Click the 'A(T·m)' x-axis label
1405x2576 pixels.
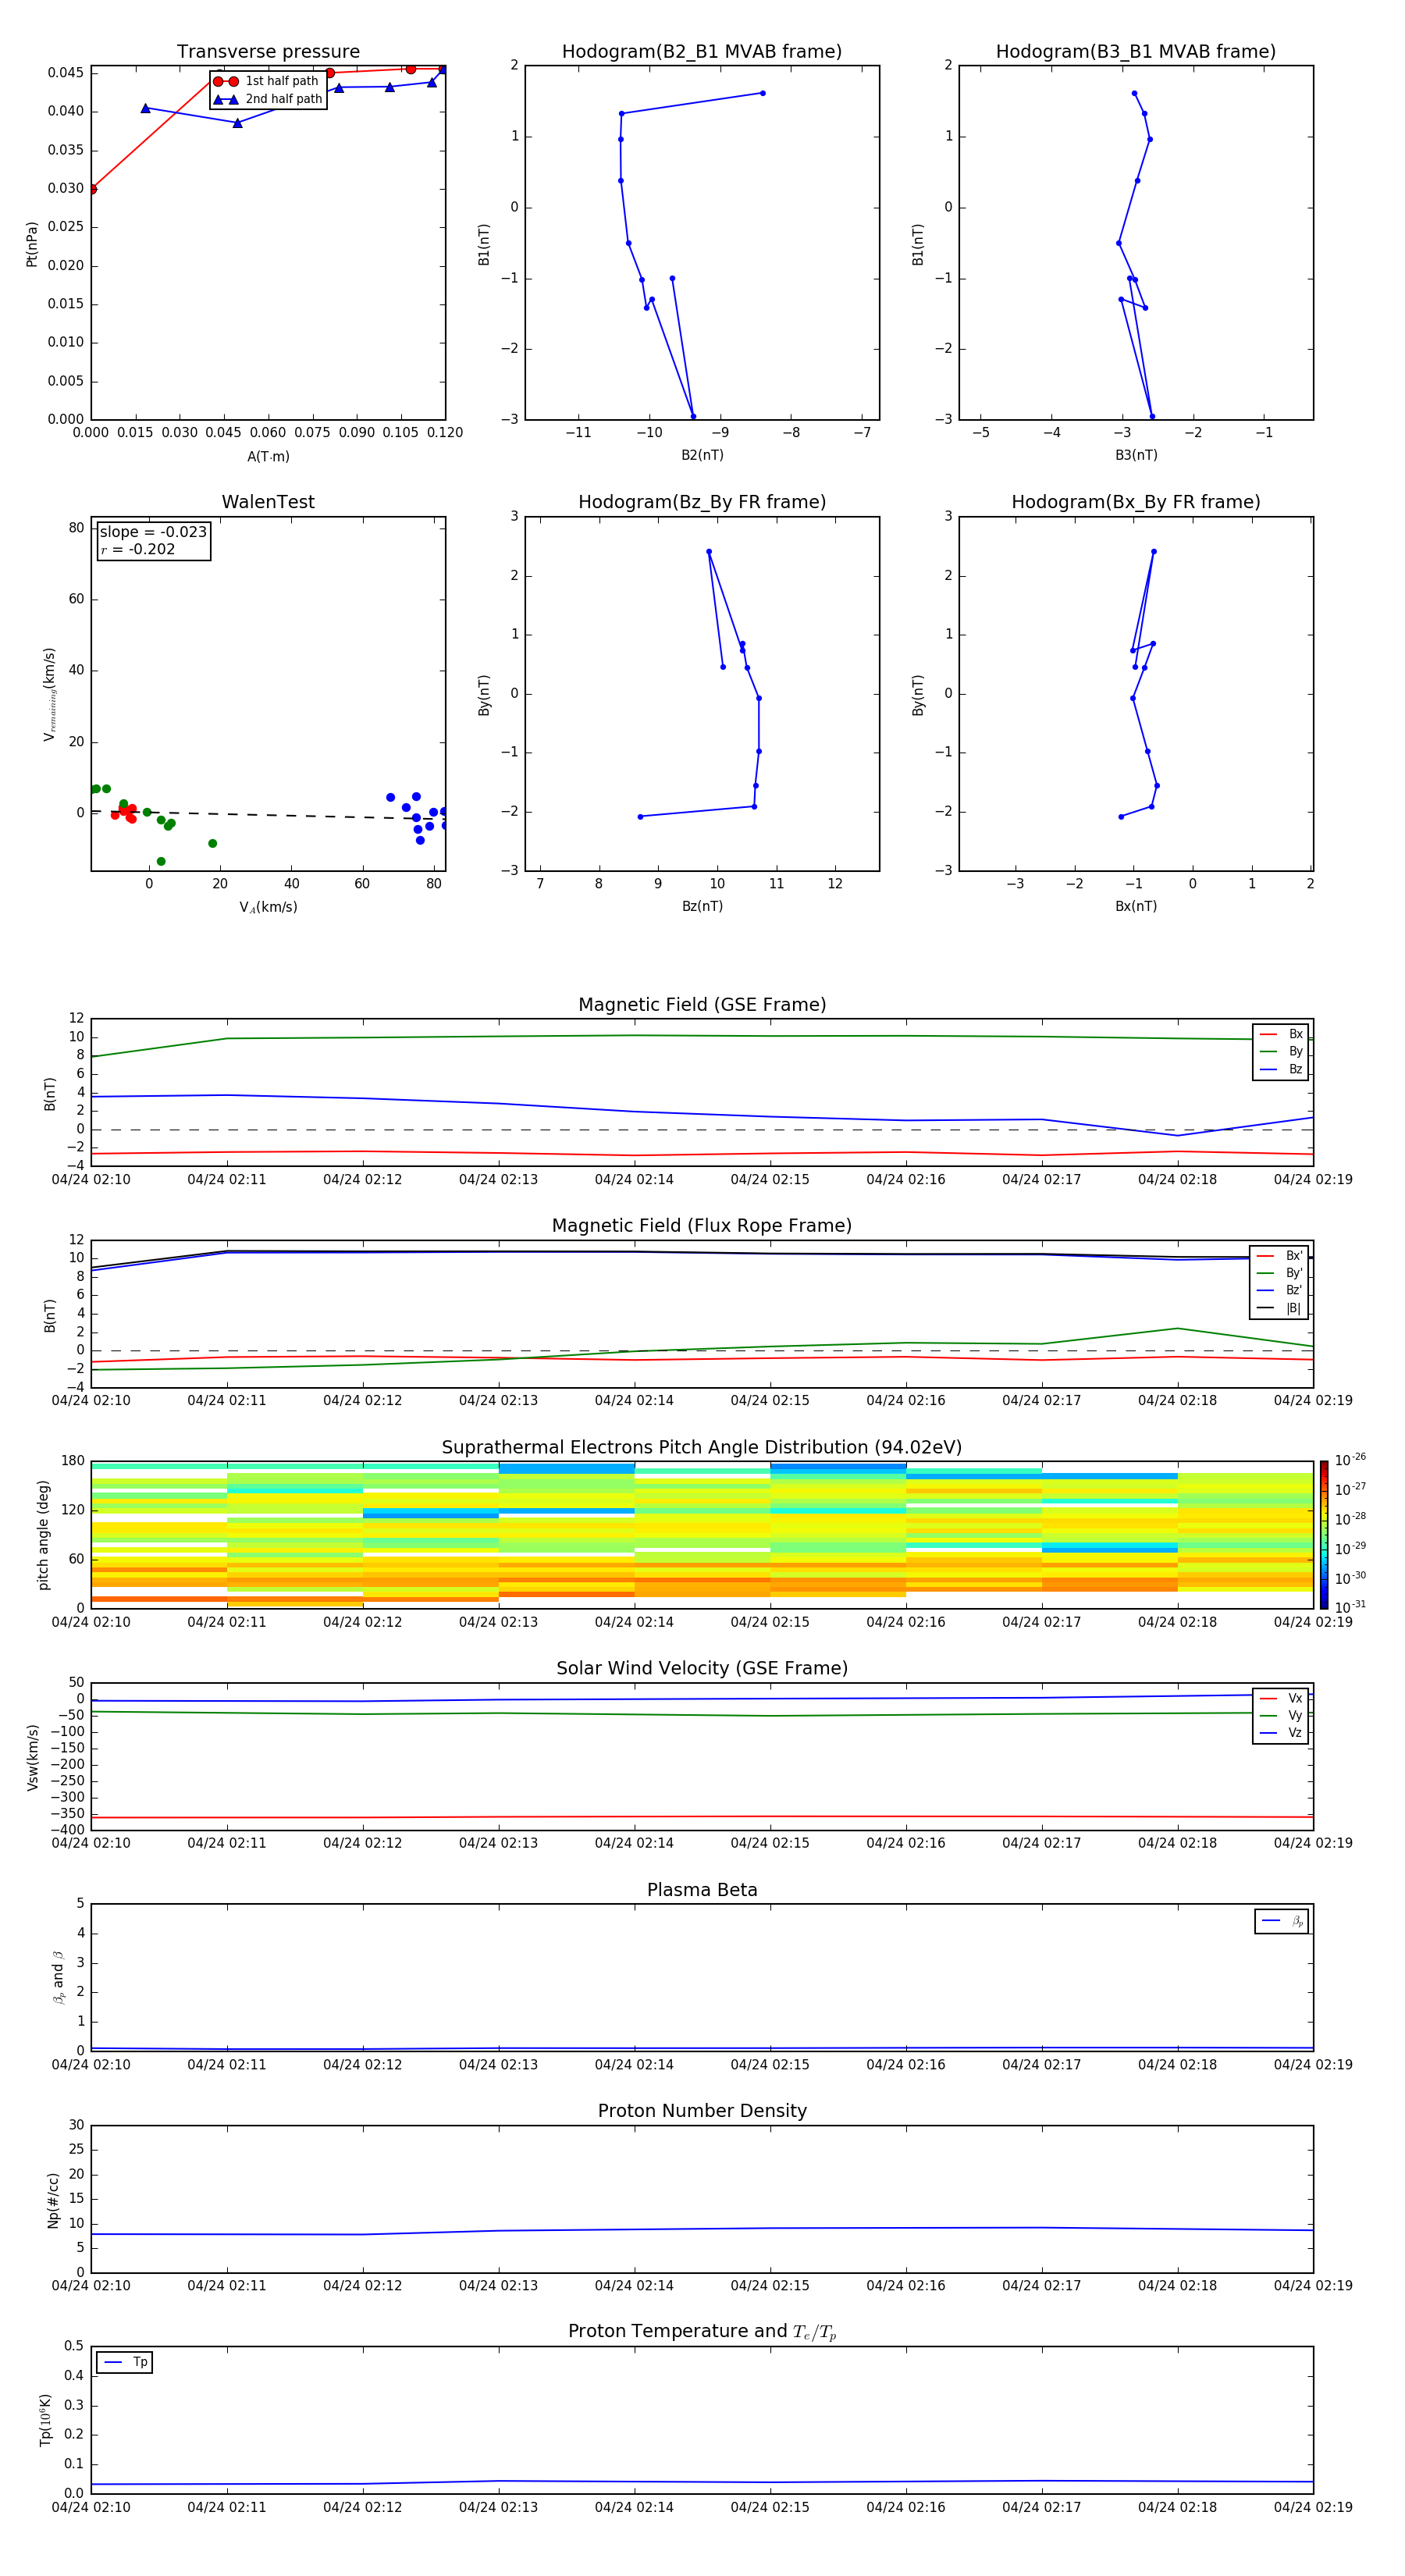(268, 456)
